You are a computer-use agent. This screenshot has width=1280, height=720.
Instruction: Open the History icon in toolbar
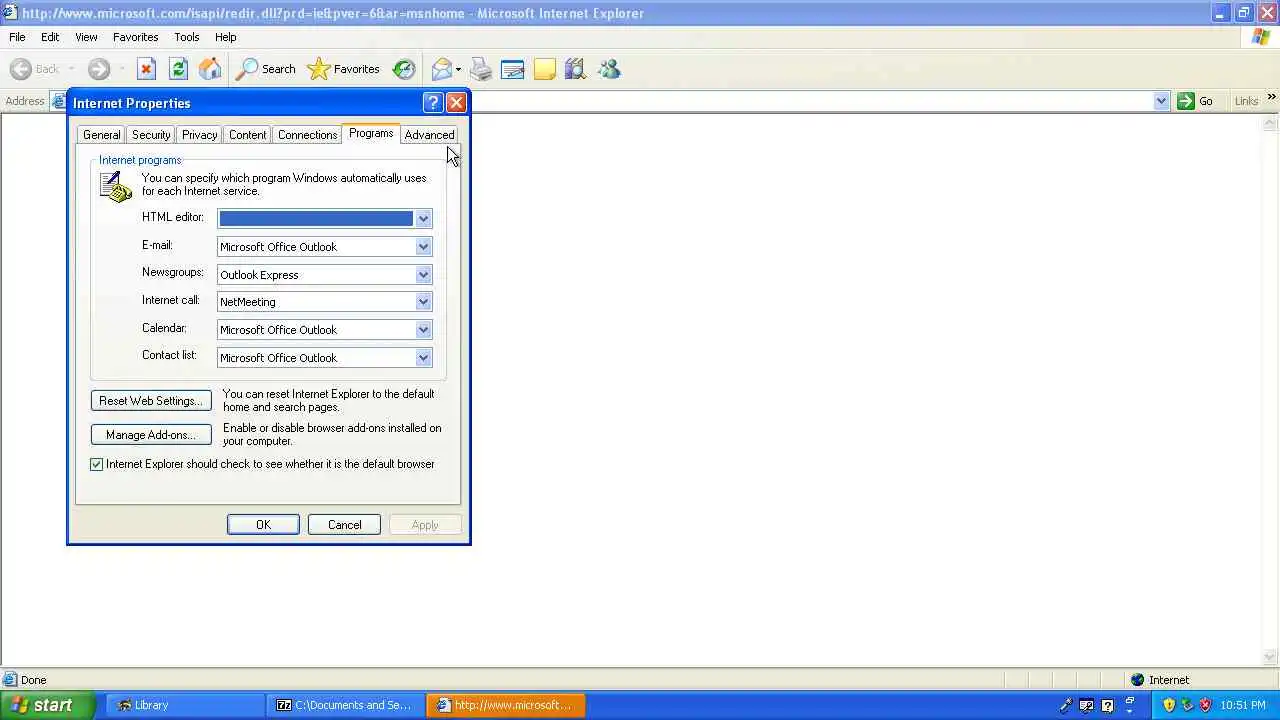tap(404, 69)
